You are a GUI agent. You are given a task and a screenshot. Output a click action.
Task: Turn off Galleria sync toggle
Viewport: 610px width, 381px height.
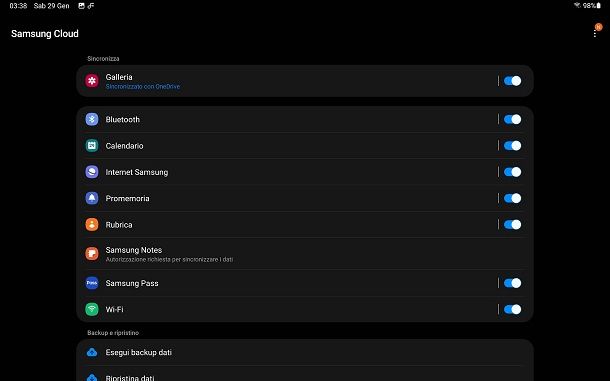(512, 81)
